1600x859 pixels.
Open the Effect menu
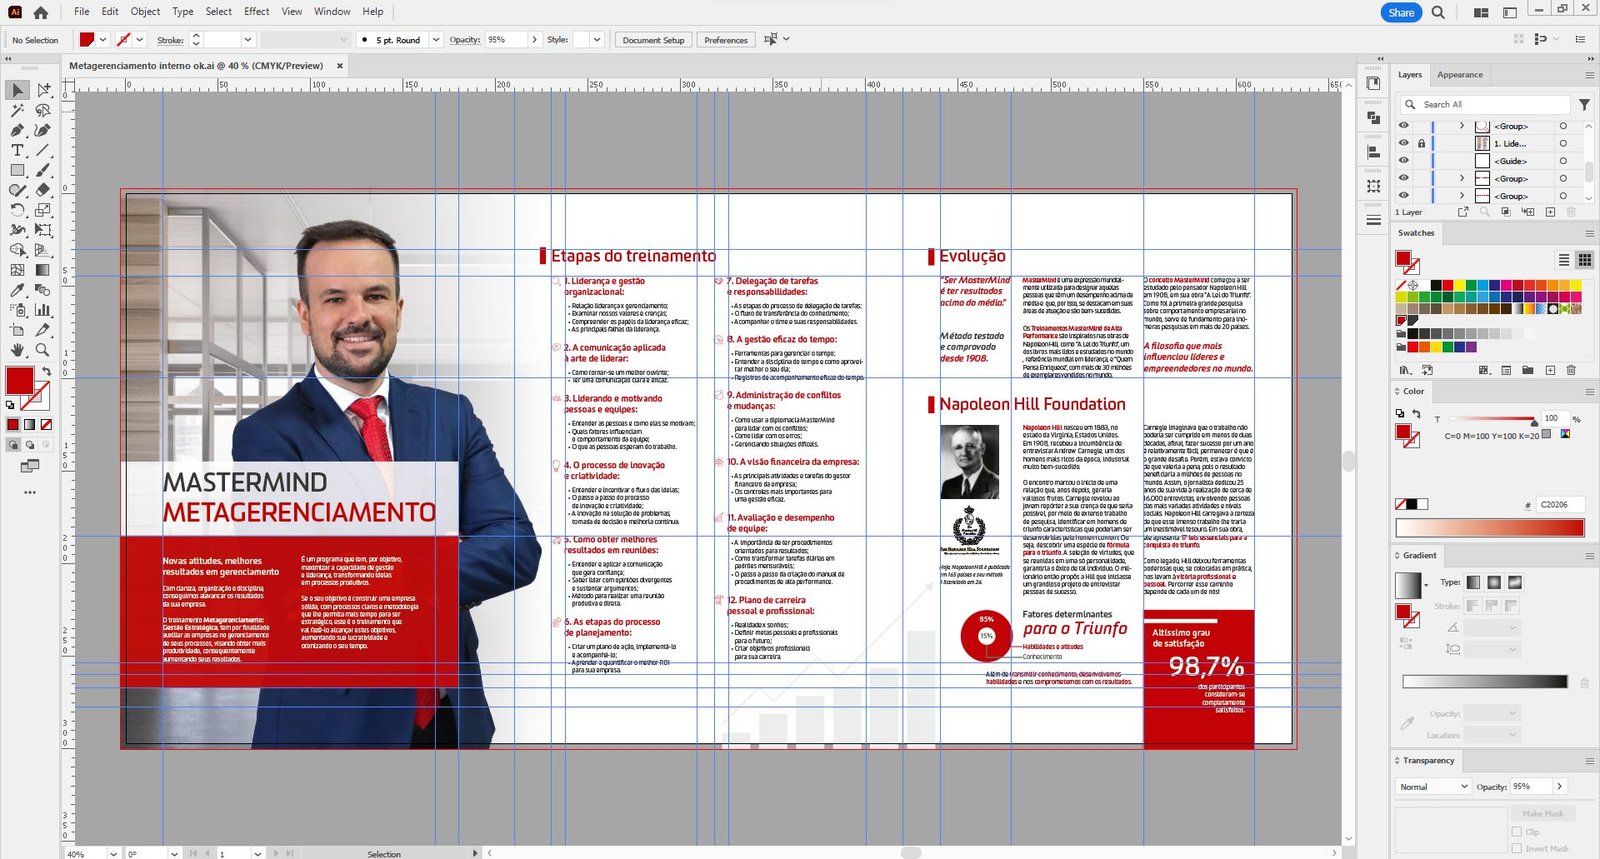point(257,12)
